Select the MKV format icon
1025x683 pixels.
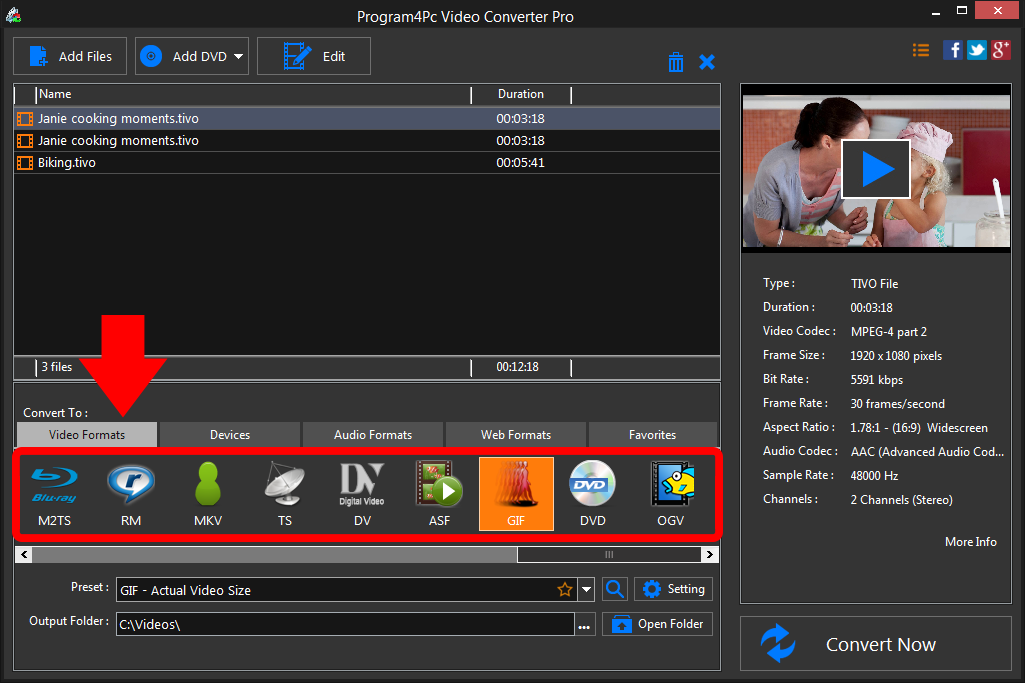click(208, 494)
